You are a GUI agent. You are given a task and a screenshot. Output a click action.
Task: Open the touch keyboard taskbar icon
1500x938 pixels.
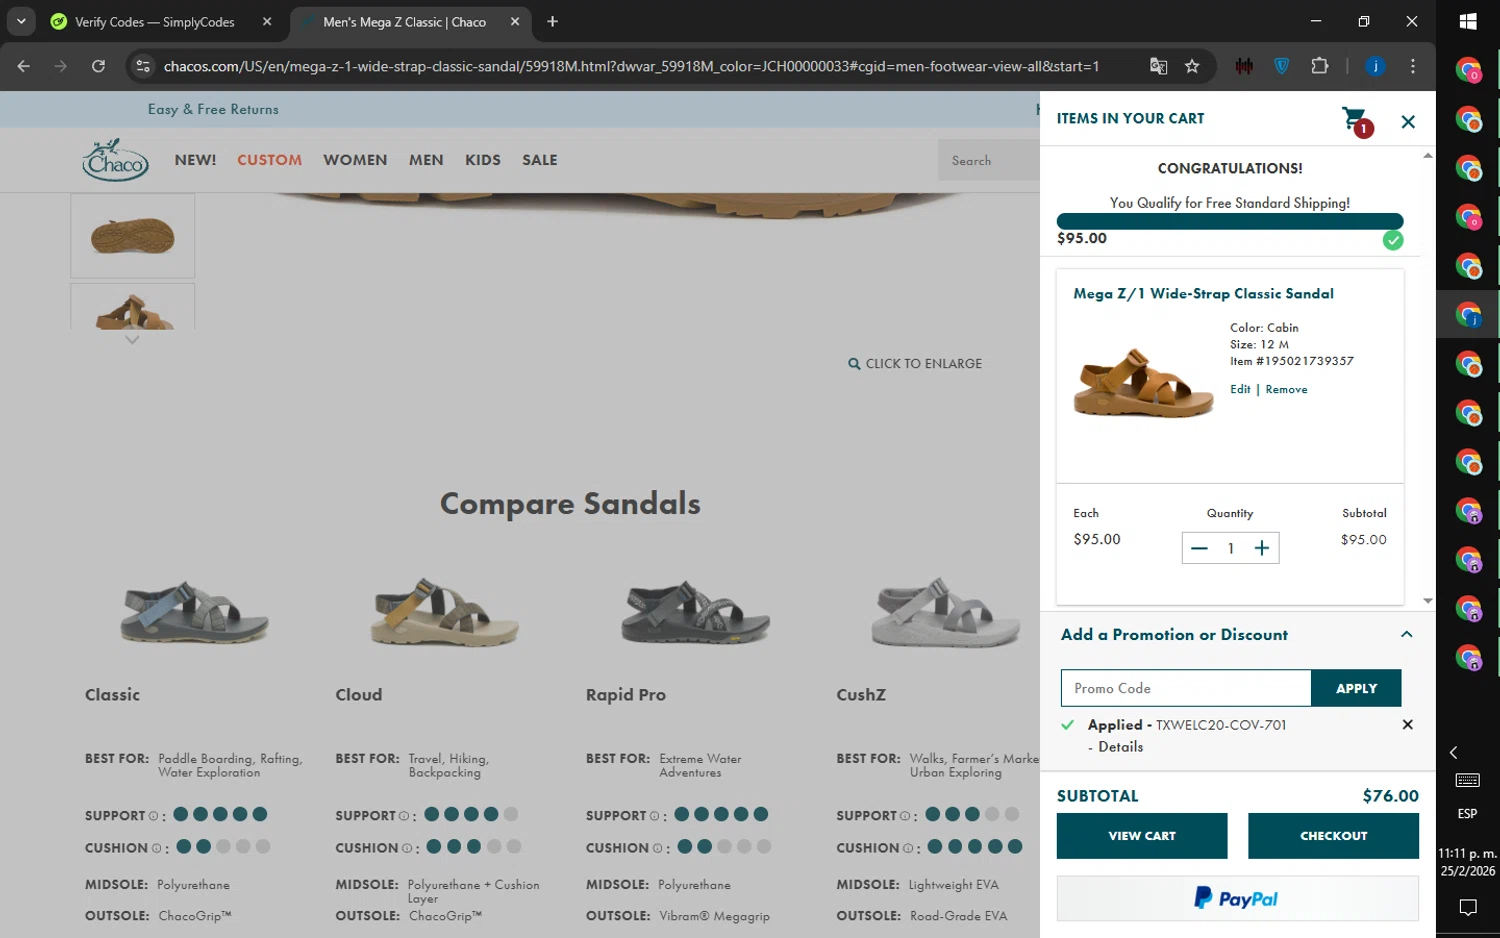click(1468, 780)
